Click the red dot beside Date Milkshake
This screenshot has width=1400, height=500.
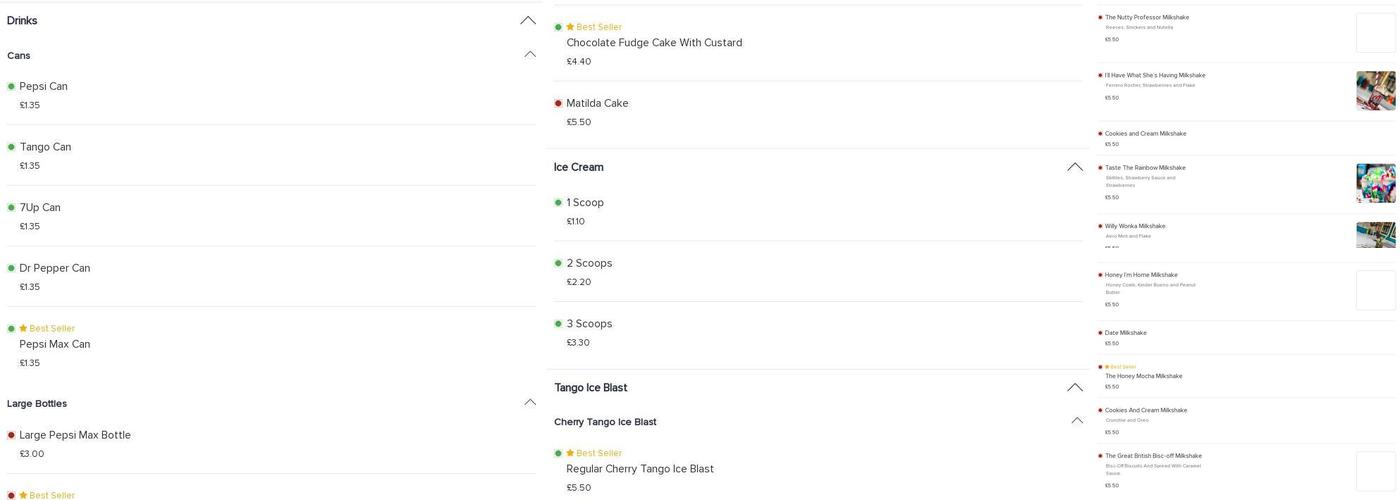click(1100, 333)
